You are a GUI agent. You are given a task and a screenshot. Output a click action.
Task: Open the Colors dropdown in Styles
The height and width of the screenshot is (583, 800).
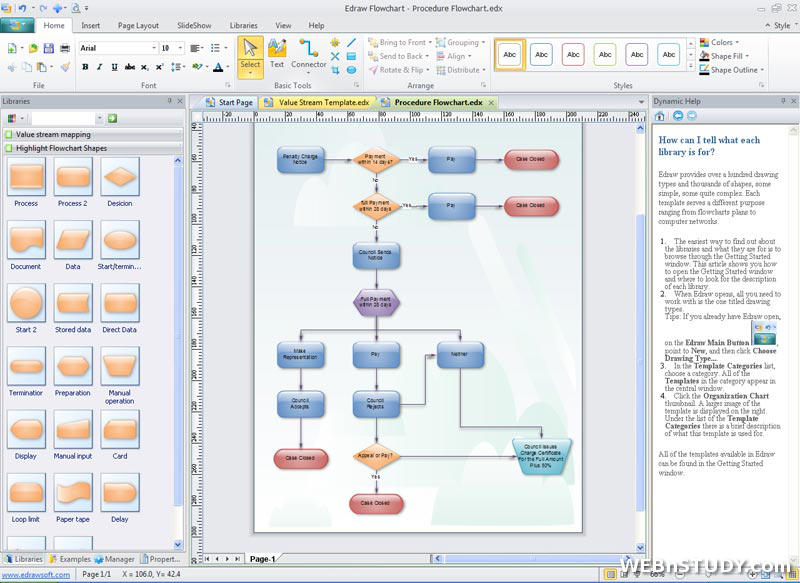pos(719,42)
